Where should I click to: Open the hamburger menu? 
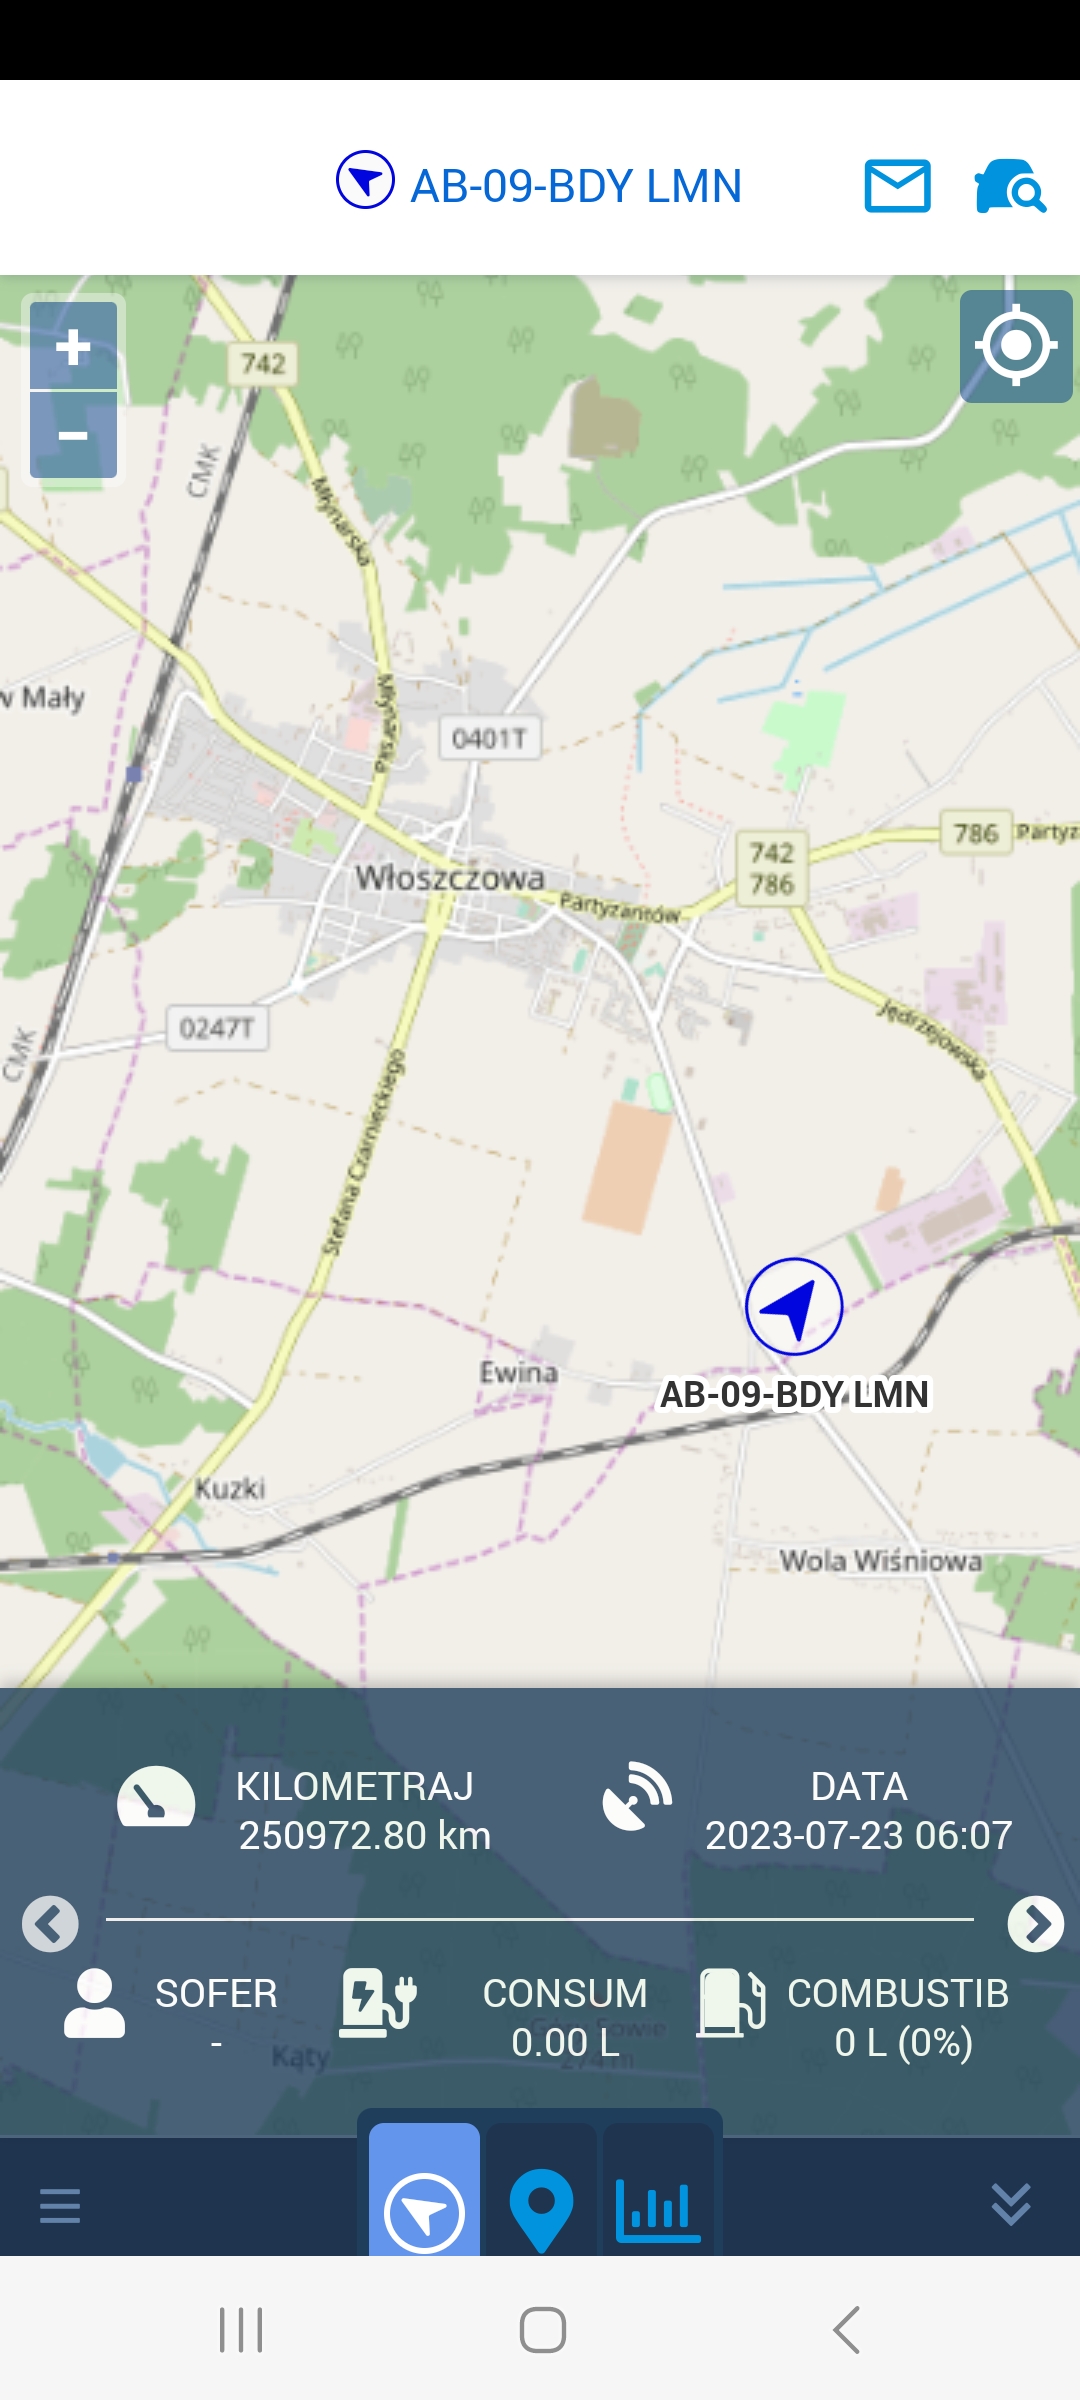point(60,2205)
